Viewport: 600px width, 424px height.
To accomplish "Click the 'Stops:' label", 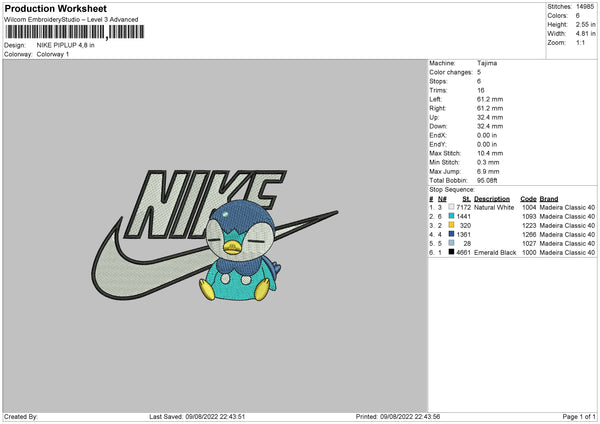I will click(438, 81).
